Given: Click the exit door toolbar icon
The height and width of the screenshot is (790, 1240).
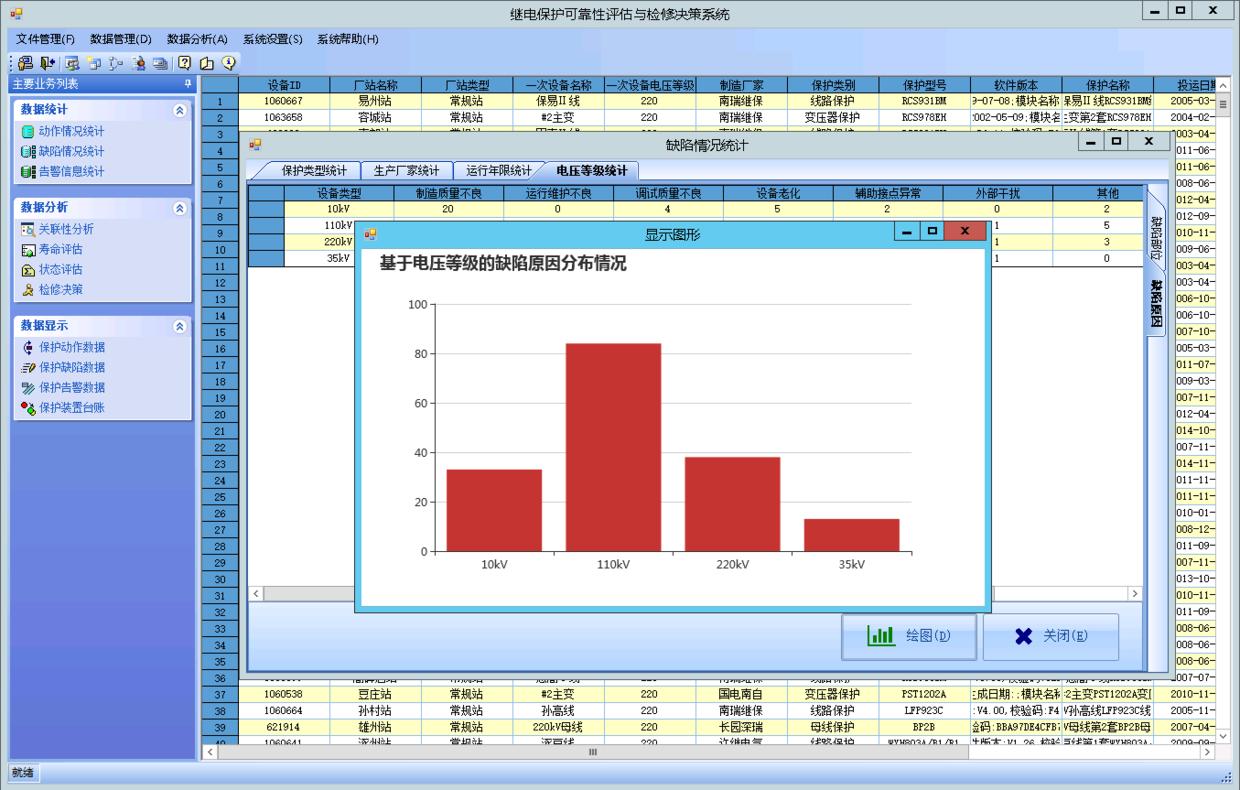Looking at the screenshot, I should coord(47,63).
